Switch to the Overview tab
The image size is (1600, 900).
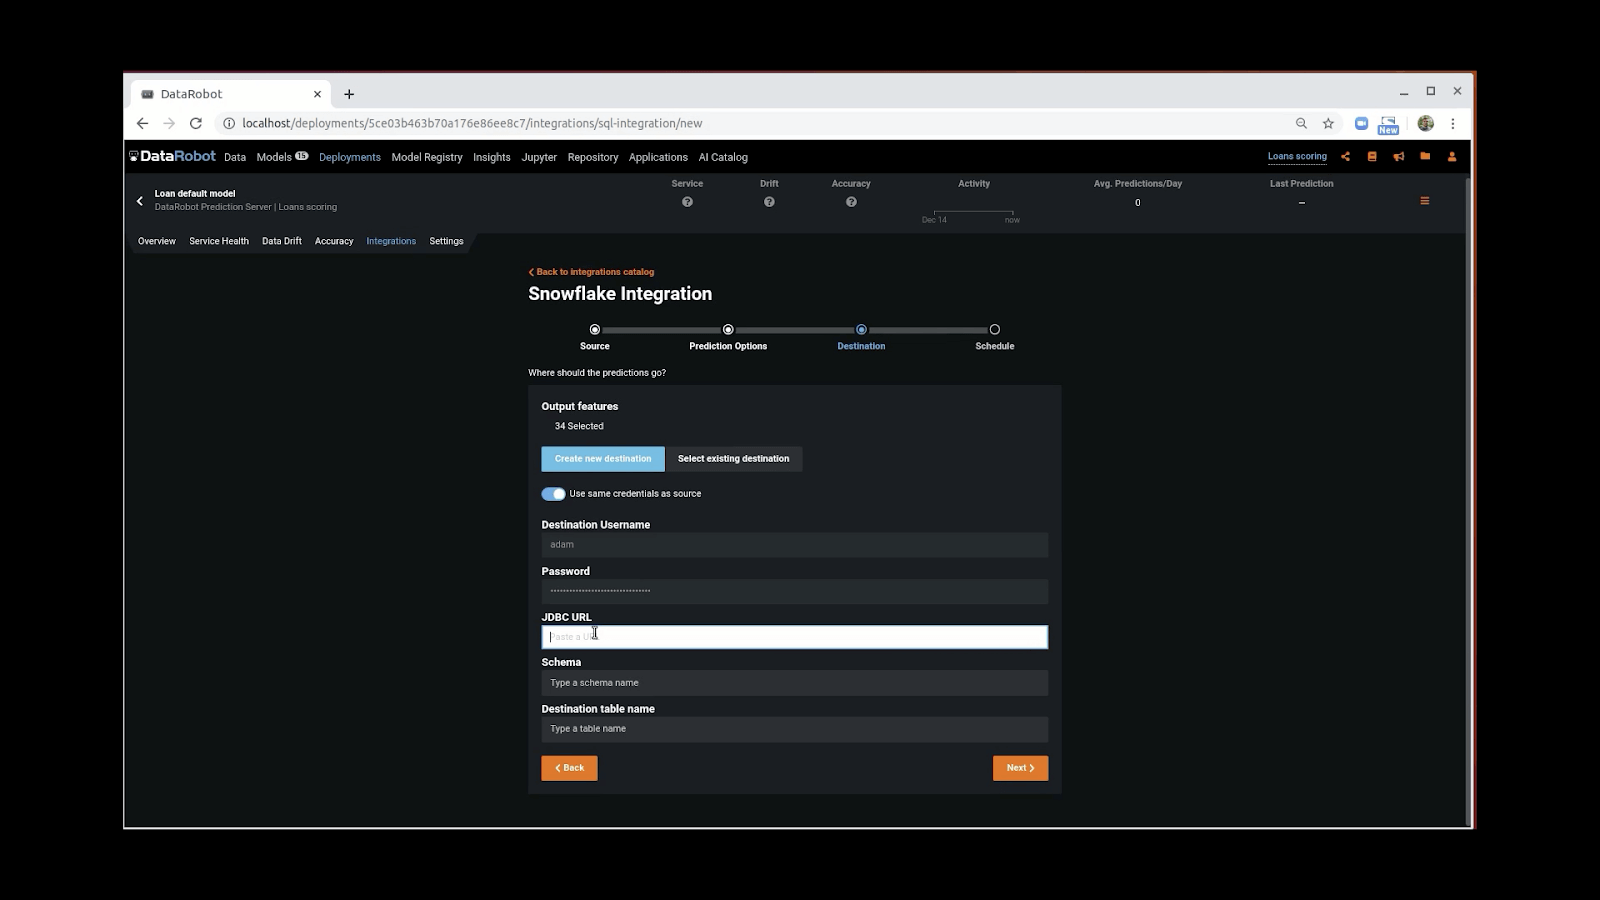coord(157,241)
